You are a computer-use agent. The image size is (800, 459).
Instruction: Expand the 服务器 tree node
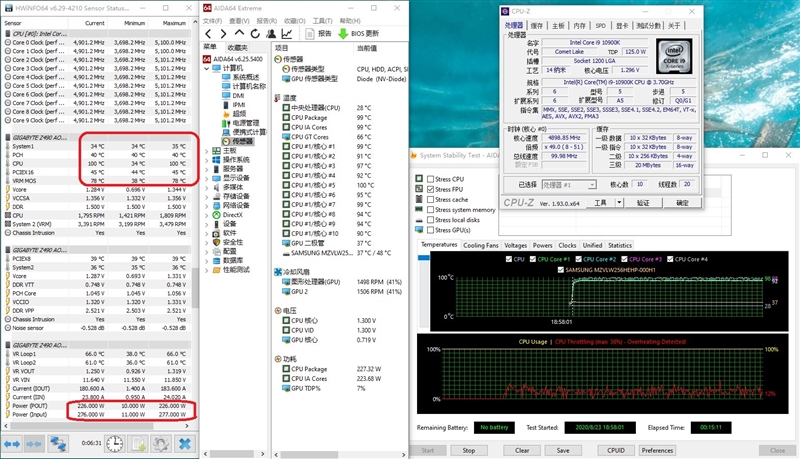pos(207,169)
